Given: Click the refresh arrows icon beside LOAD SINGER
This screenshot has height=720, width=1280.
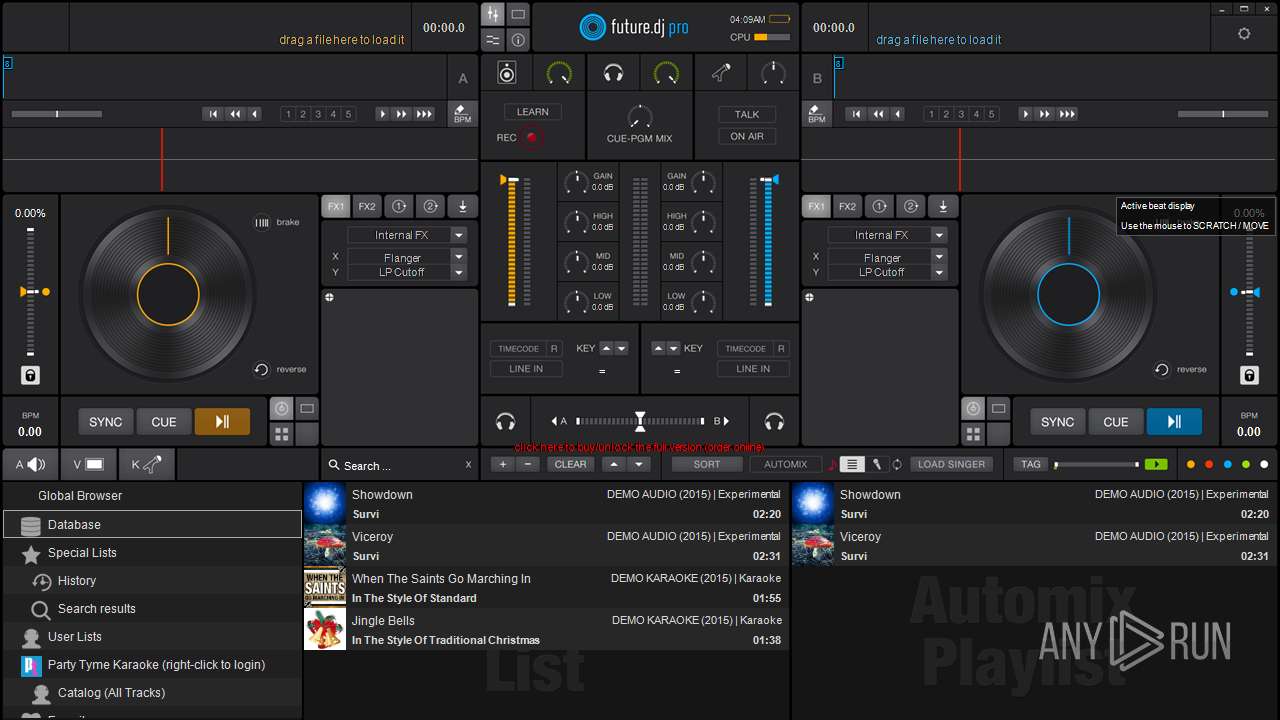Looking at the screenshot, I should click(897, 464).
